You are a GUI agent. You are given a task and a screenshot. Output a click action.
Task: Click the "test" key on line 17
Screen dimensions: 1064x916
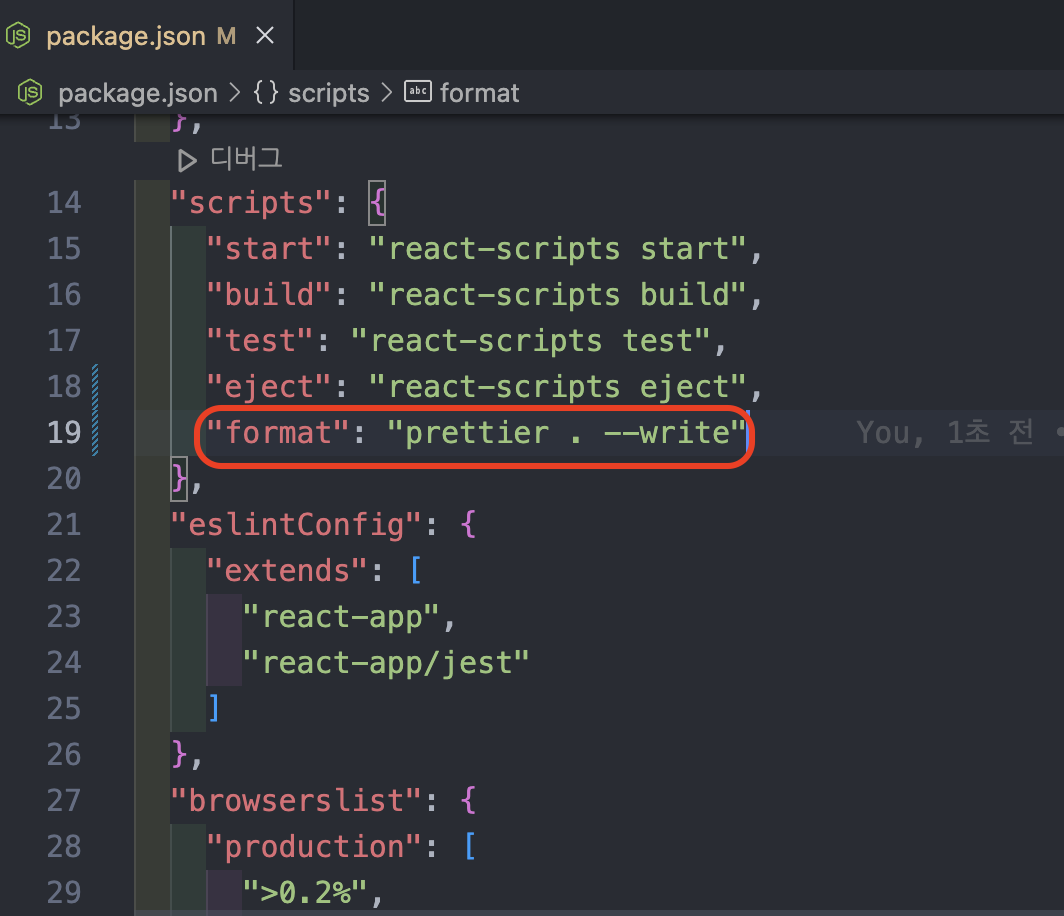pyautogui.click(x=260, y=341)
